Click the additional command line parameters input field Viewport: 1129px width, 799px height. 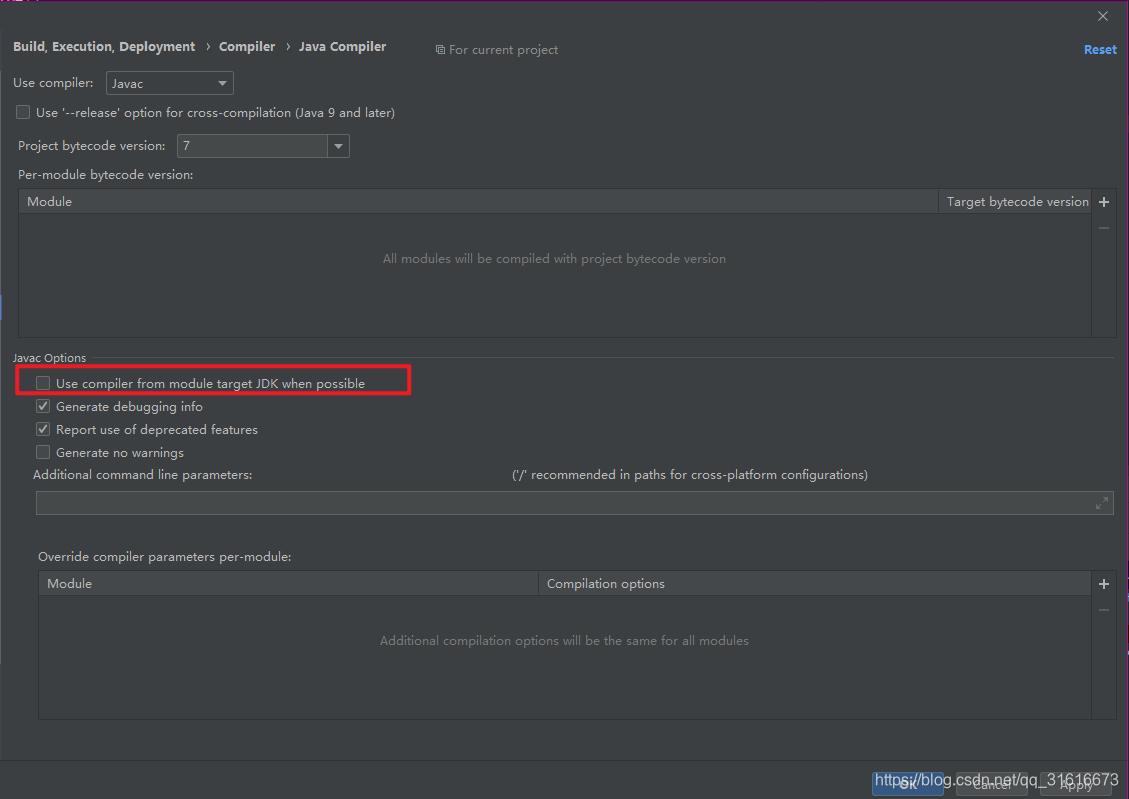pyautogui.click(x=500, y=502)
